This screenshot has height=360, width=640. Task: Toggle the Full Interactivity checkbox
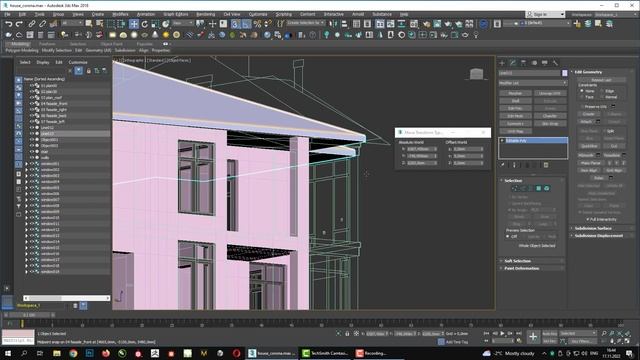point(588,219)
